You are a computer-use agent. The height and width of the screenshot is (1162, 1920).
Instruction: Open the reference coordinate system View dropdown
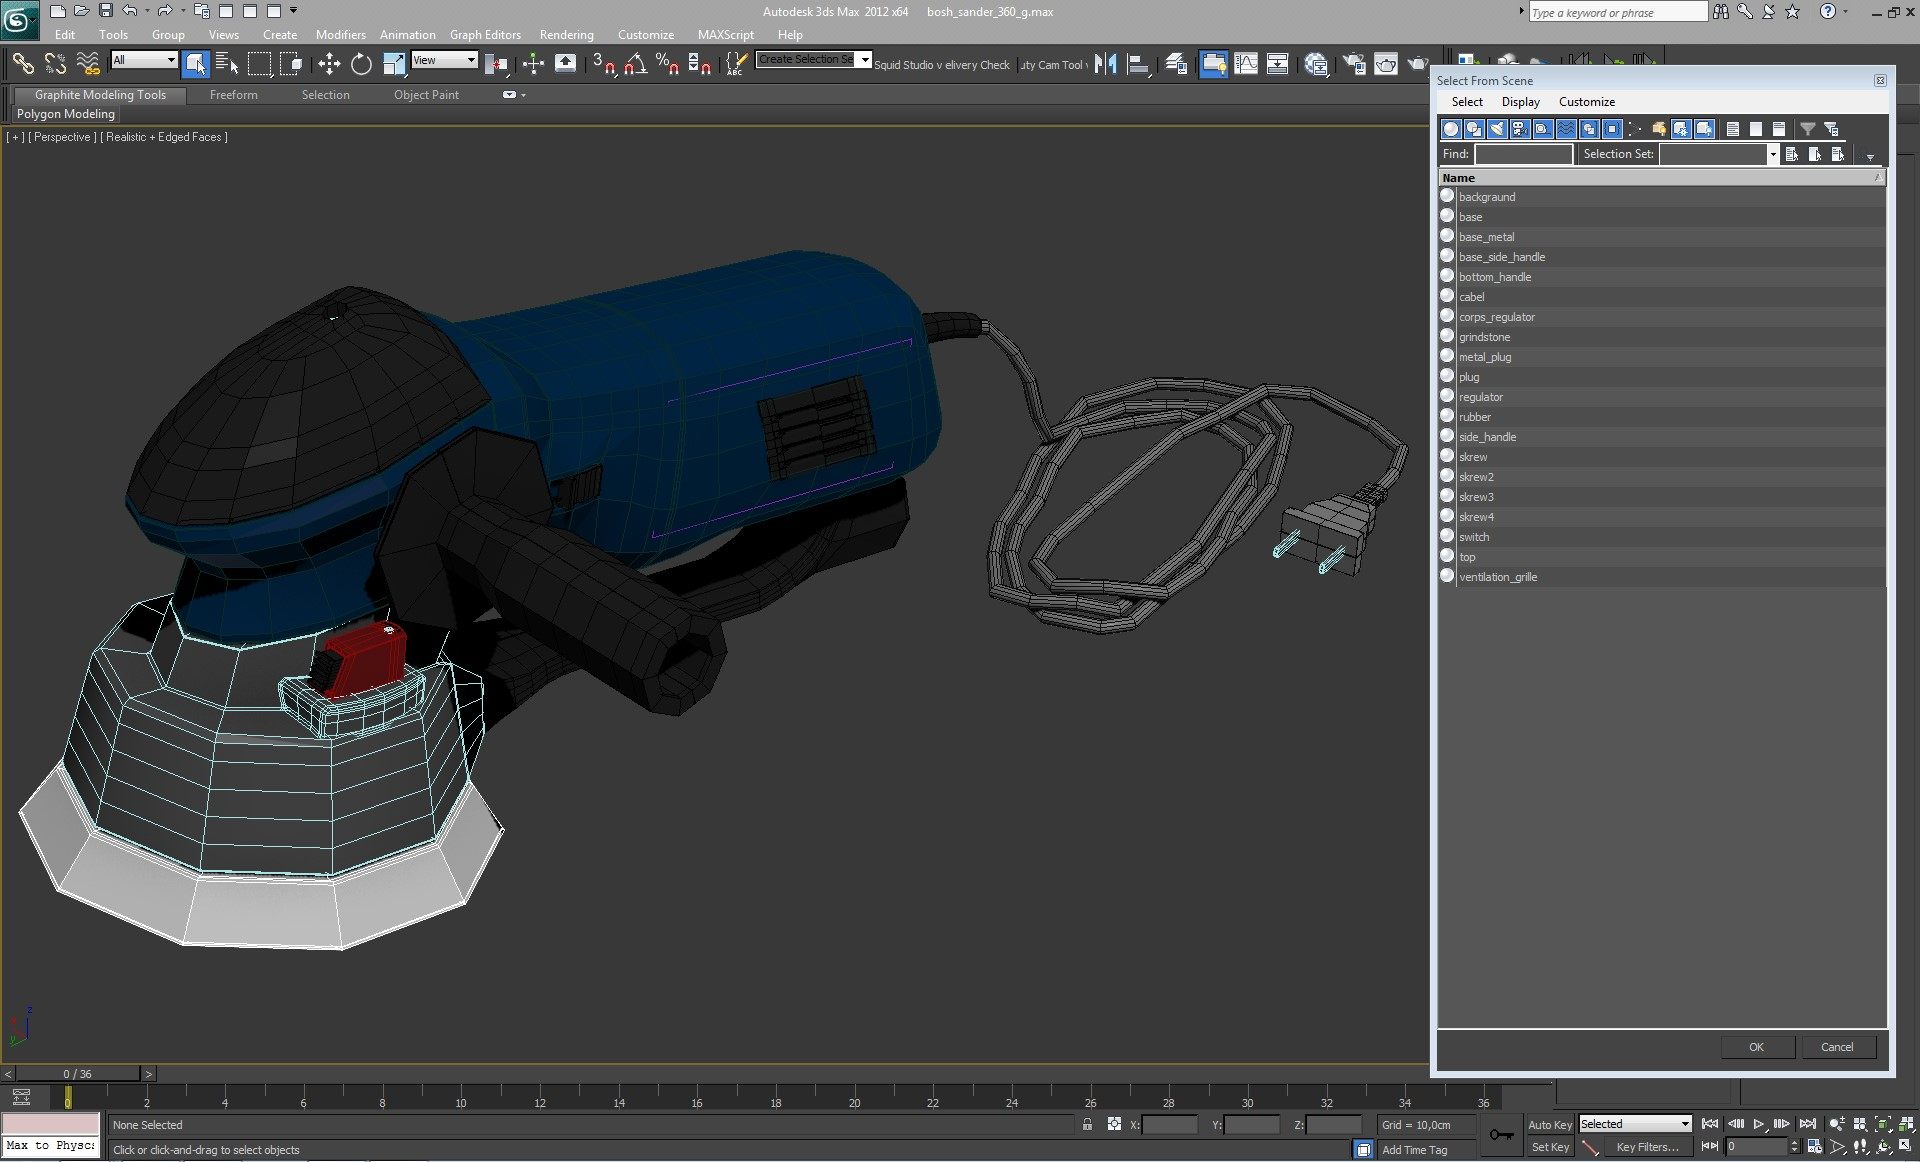point(444,60)
